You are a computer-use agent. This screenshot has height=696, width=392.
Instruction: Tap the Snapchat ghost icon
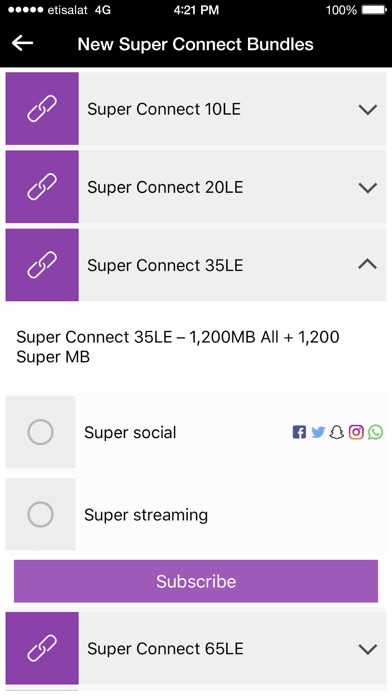click(x=337, y=432)
